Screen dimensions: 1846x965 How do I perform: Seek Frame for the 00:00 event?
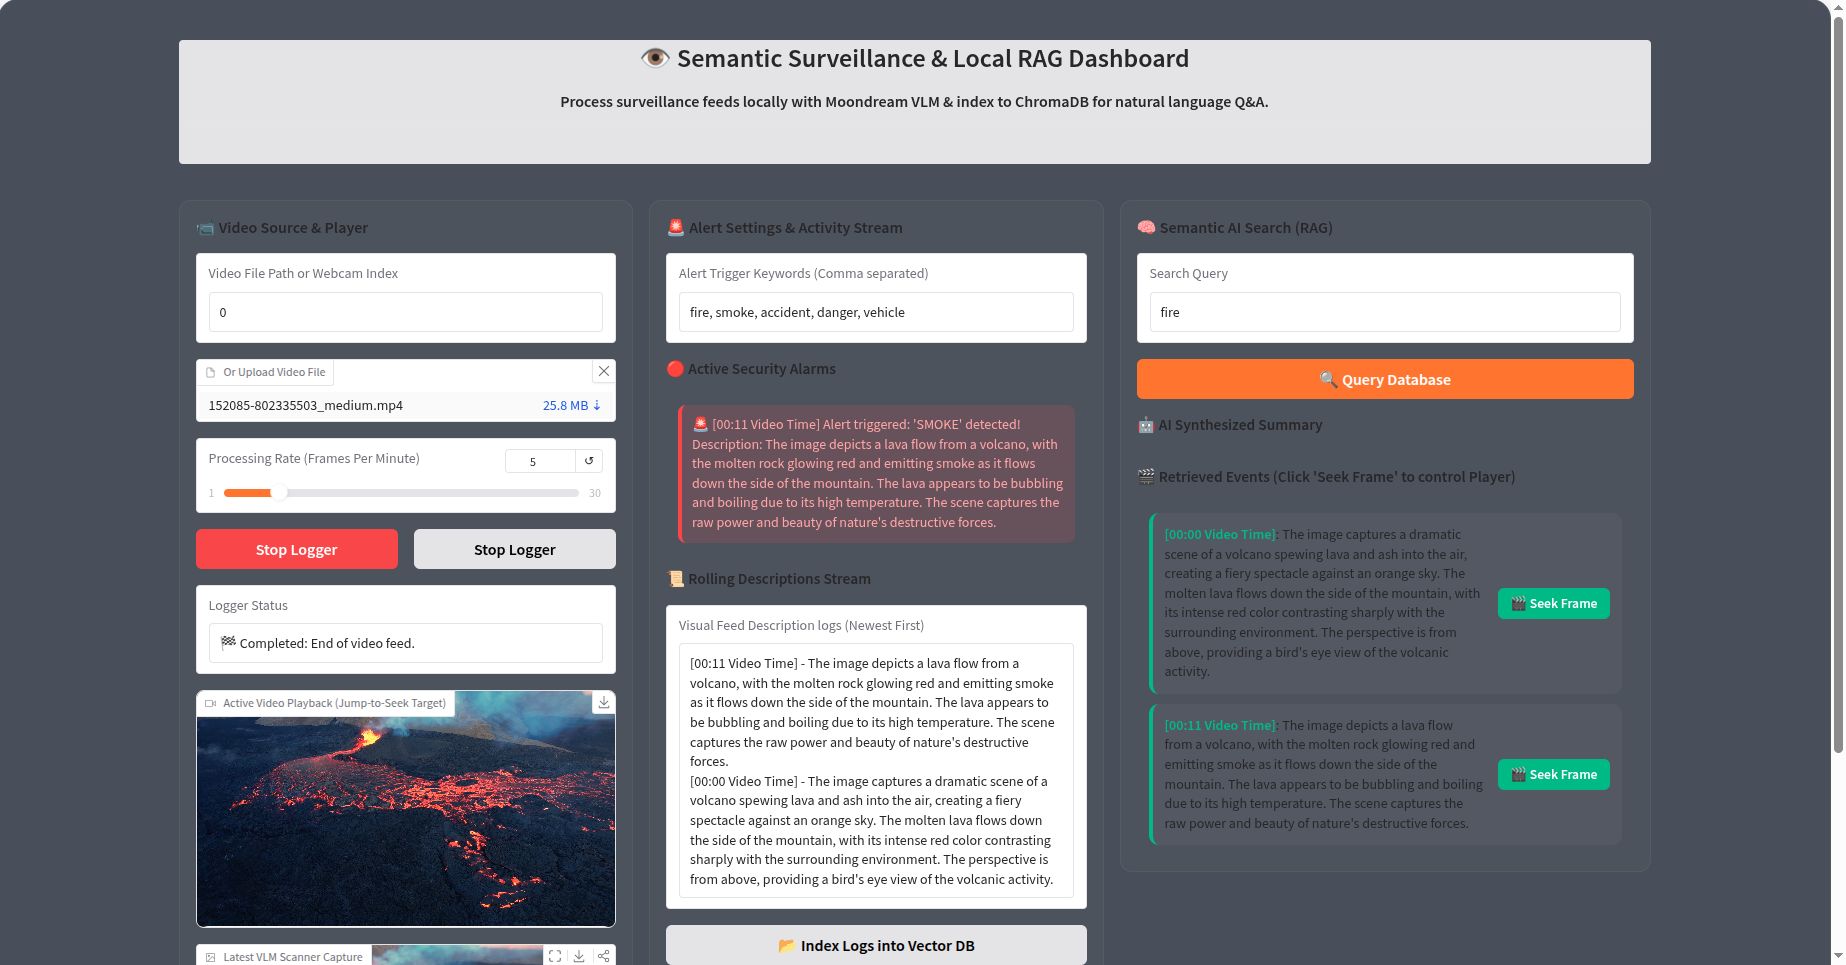pyautogui.click(x=1554, y=603)
